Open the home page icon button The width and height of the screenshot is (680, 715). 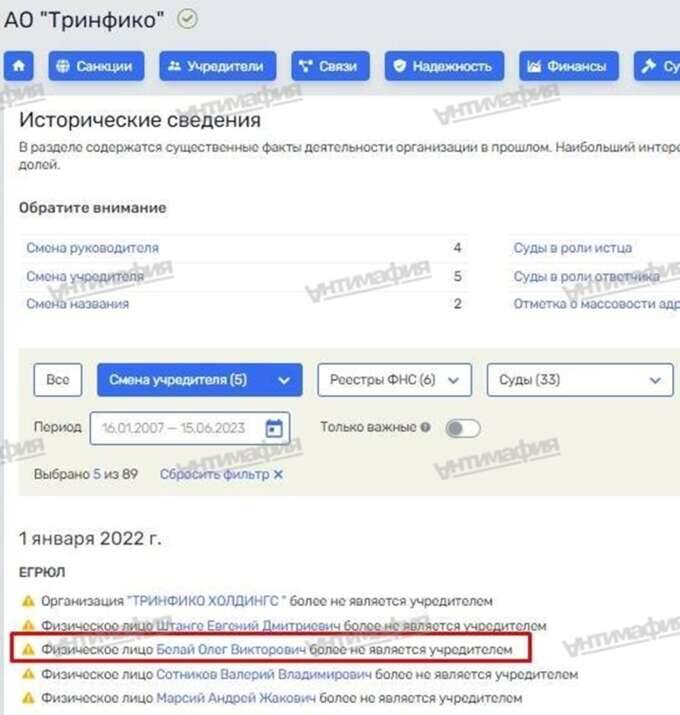pos(19,67)
